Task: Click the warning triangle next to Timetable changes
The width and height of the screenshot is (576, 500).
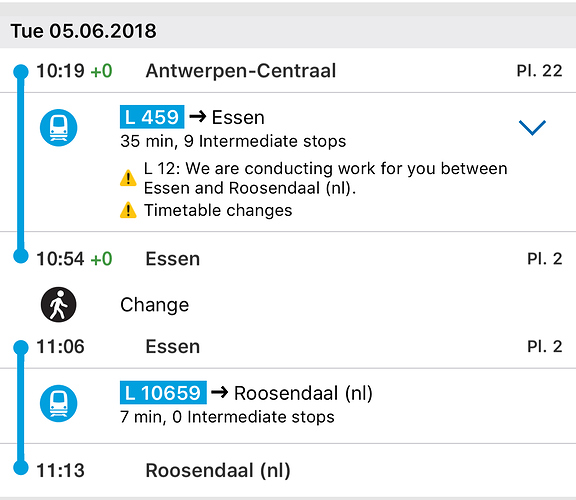Action: [x=128, y=210]
